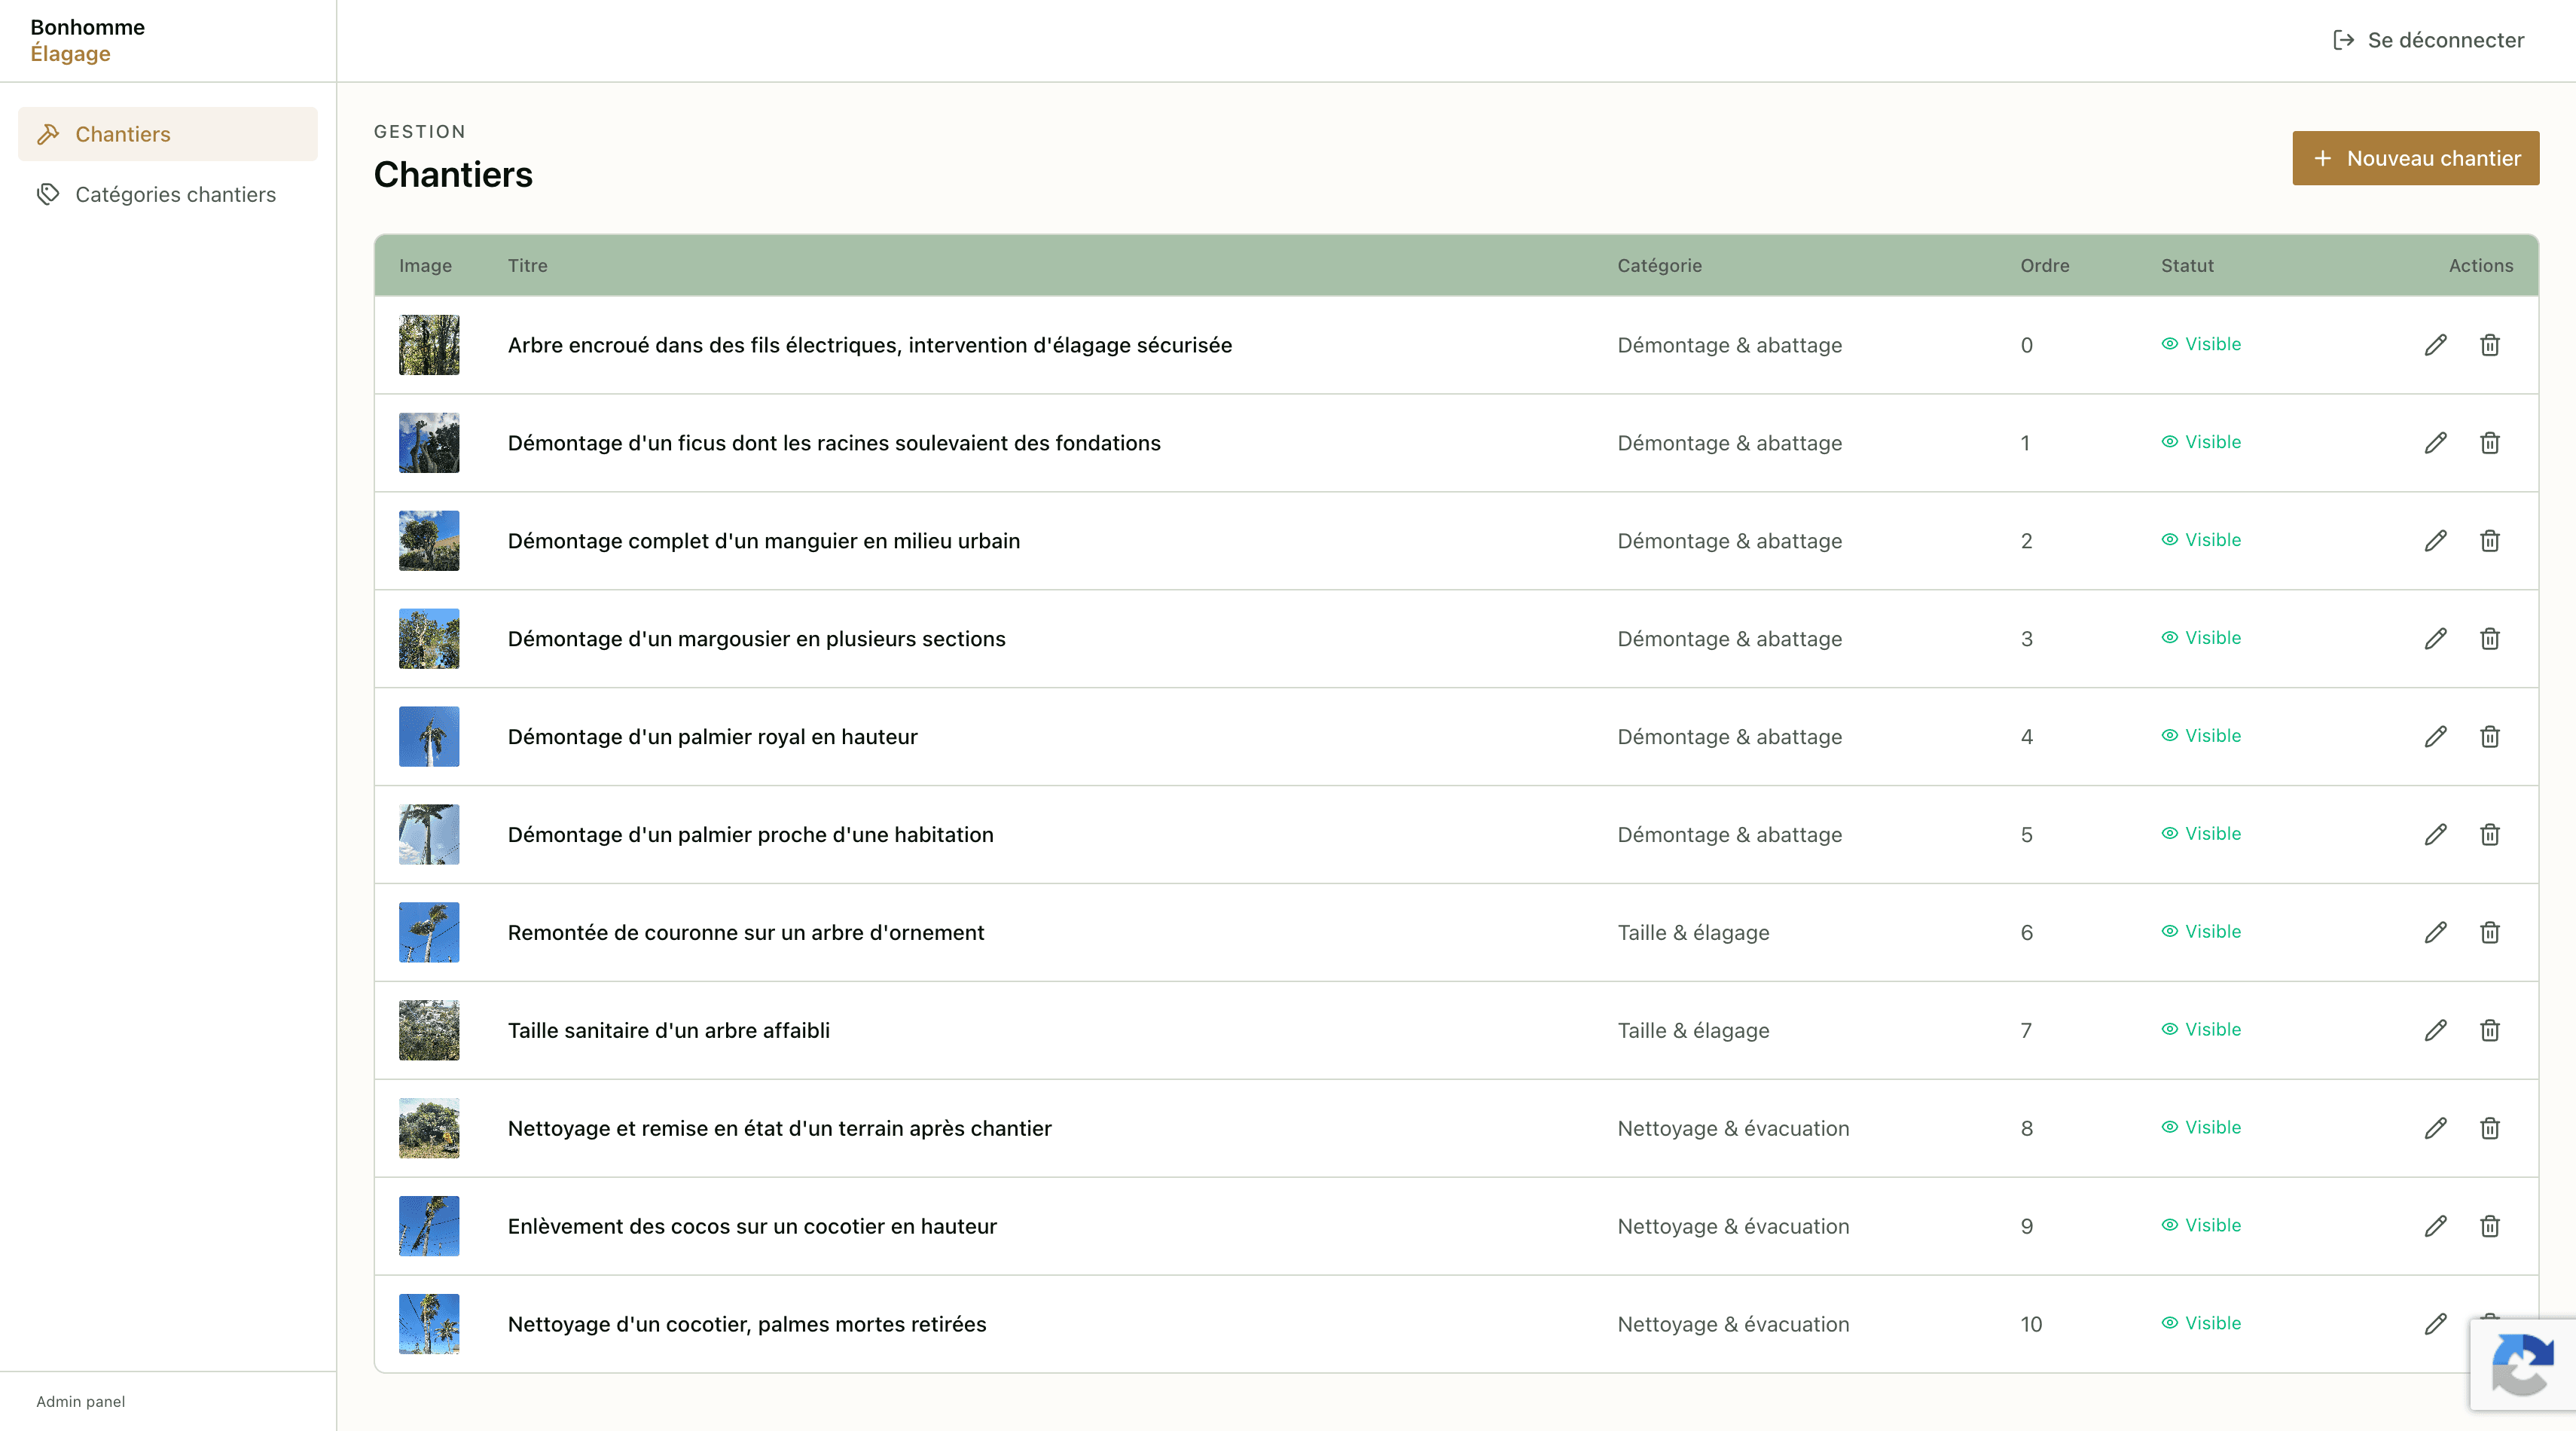
Task: Remove the margousier chantier with trash icon
Action: 2489,639
